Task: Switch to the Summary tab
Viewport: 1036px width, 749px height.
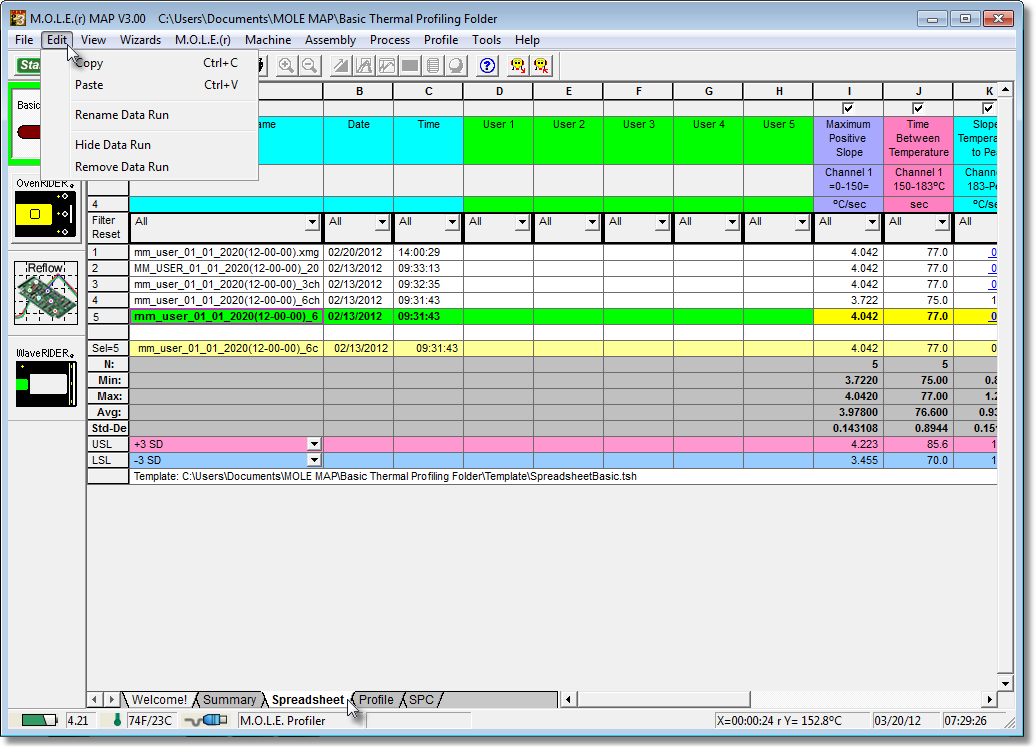Action: 229,699
